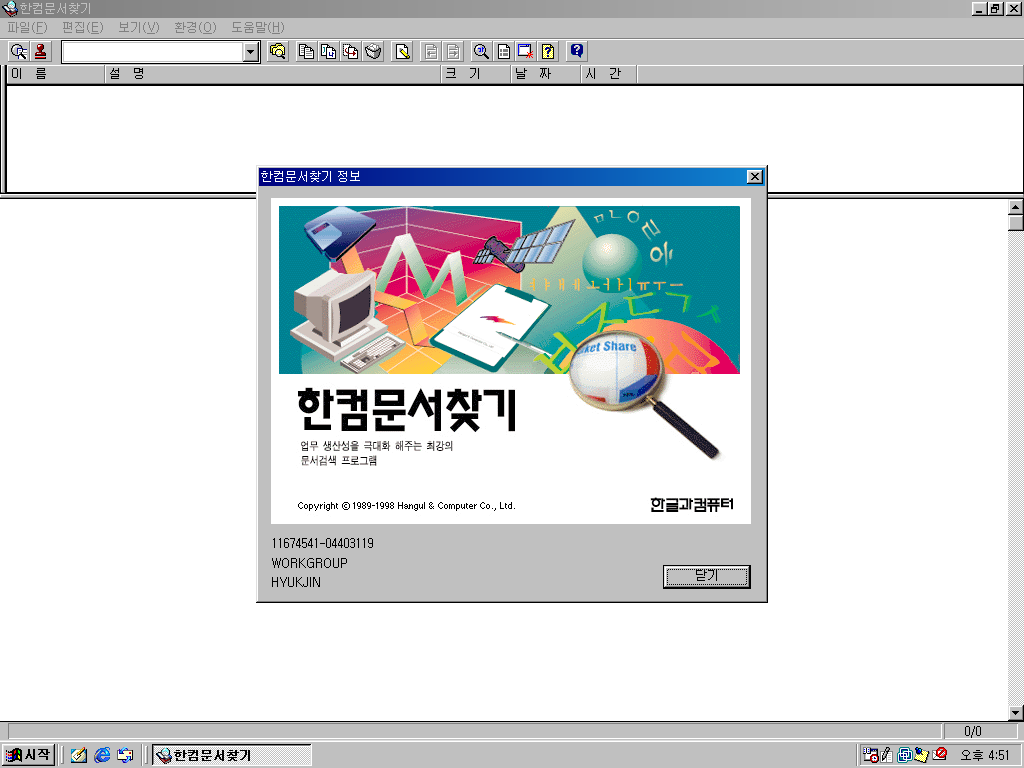The image size is (1024, 768).
Task: Click the serial number 11674541-04403119
Action: pyautogui.click(x=323, y=543)
